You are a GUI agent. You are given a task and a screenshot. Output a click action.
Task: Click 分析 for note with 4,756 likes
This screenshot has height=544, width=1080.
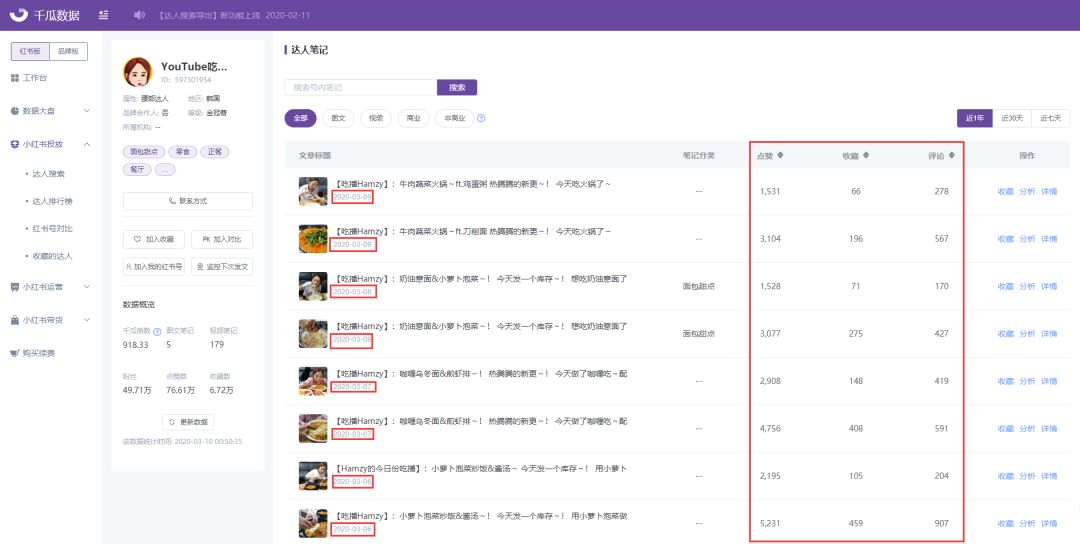tap(1027, 428)
